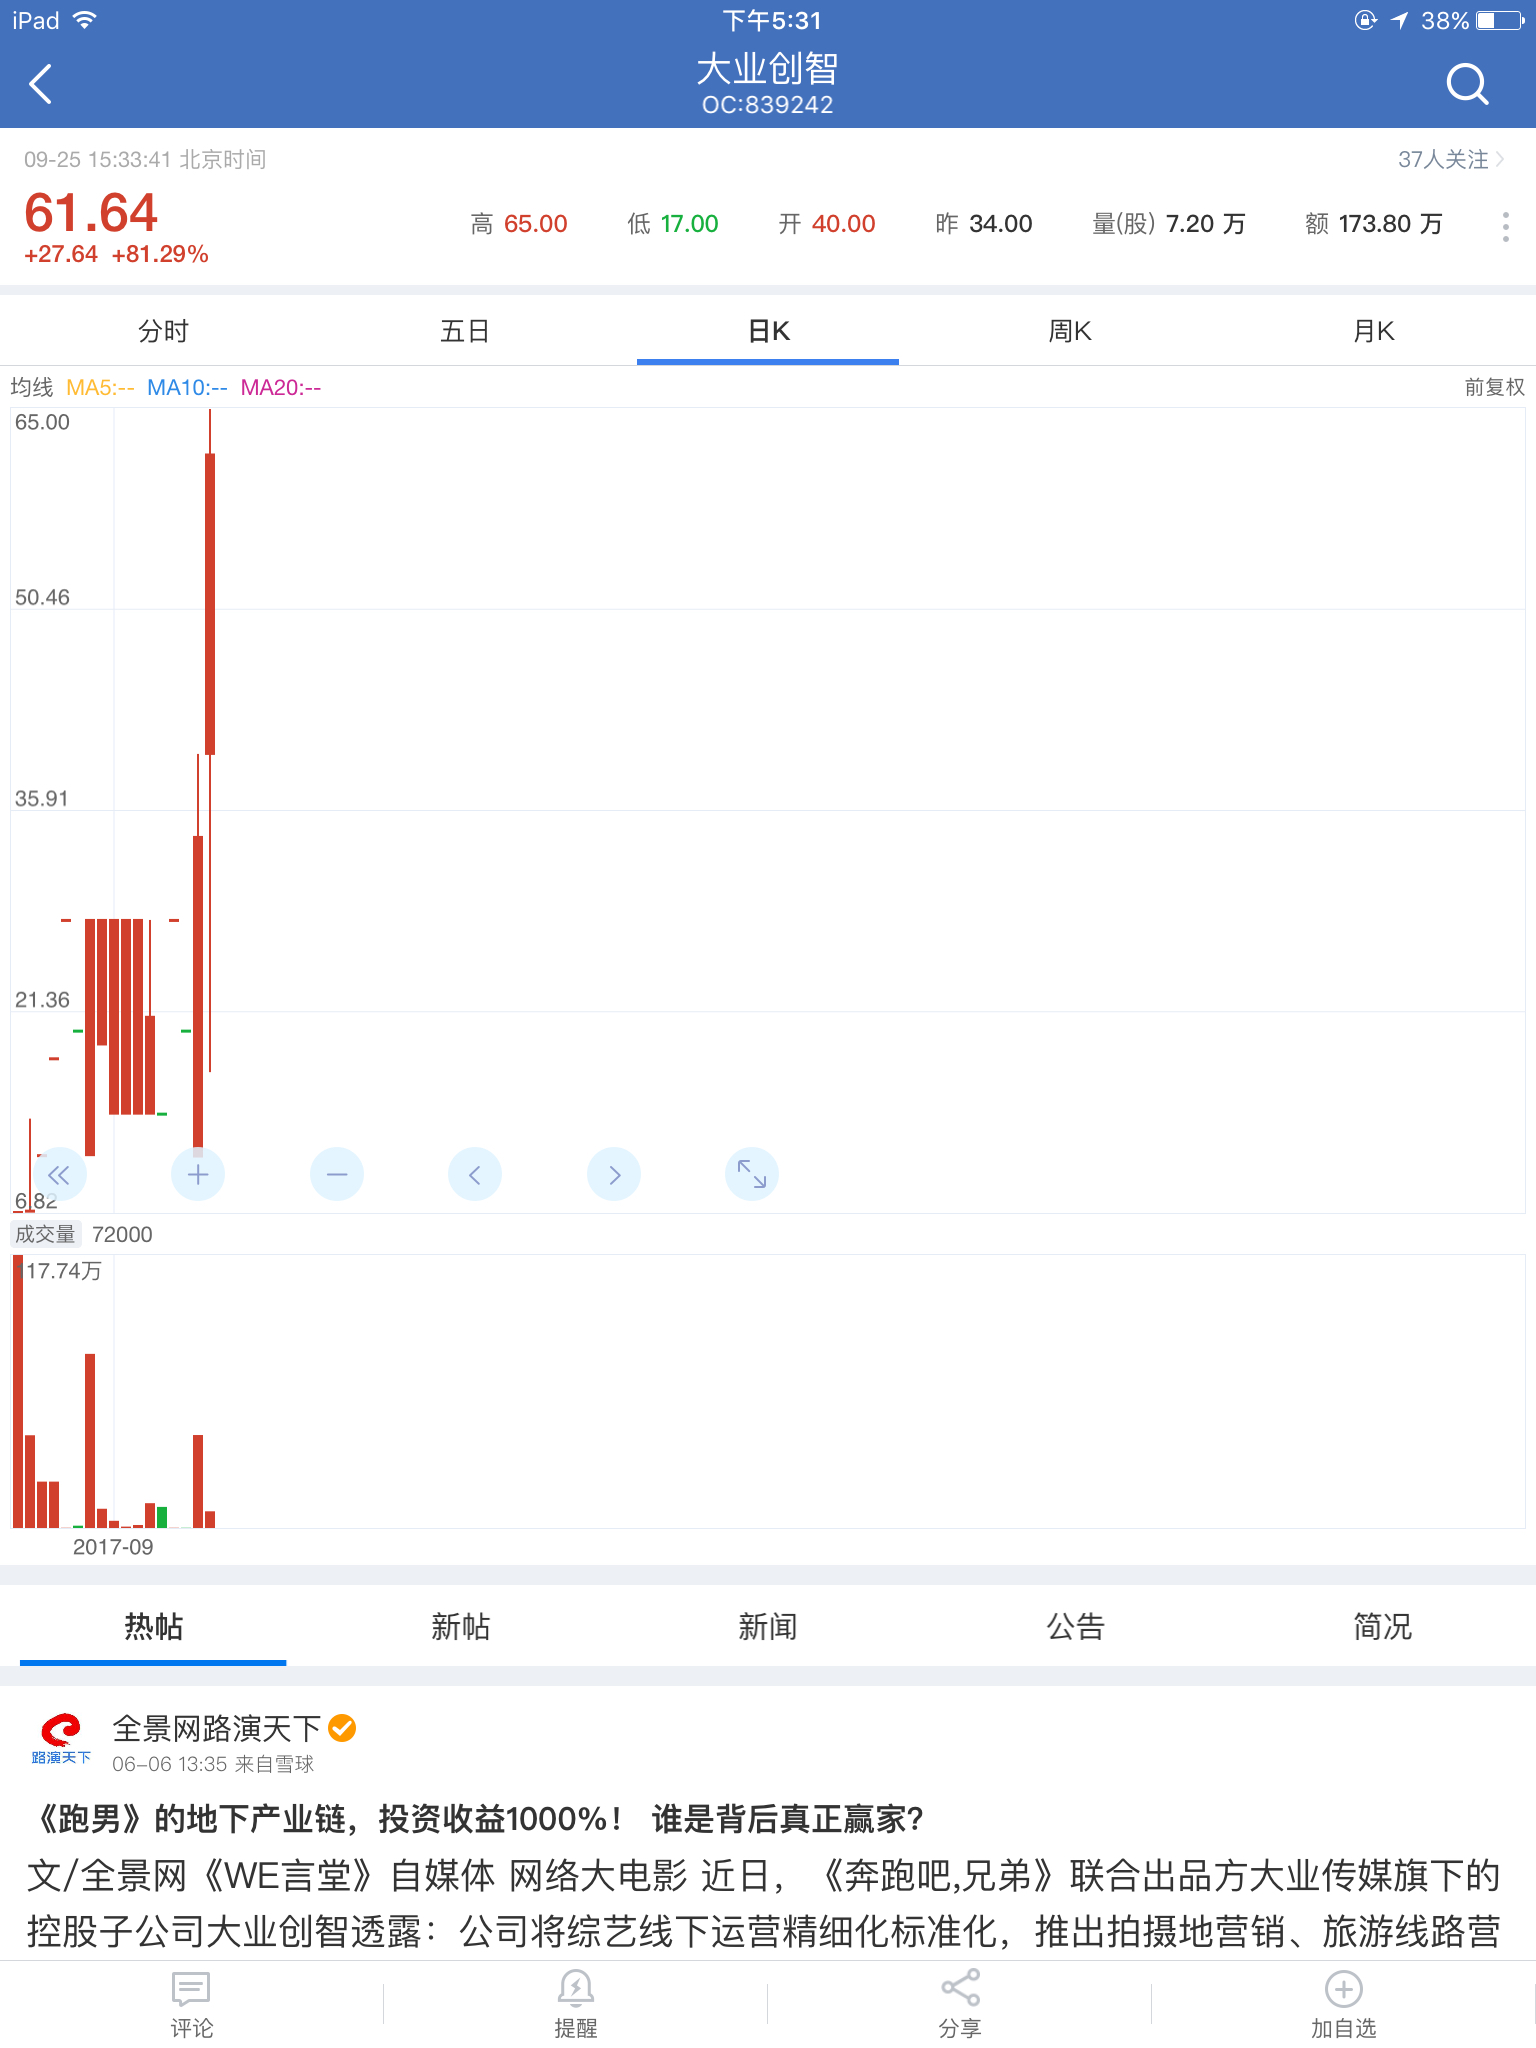Tap the battery indicator in status bar
The width and height of the screenshot is (1536, 2048).
[1501, 20]
